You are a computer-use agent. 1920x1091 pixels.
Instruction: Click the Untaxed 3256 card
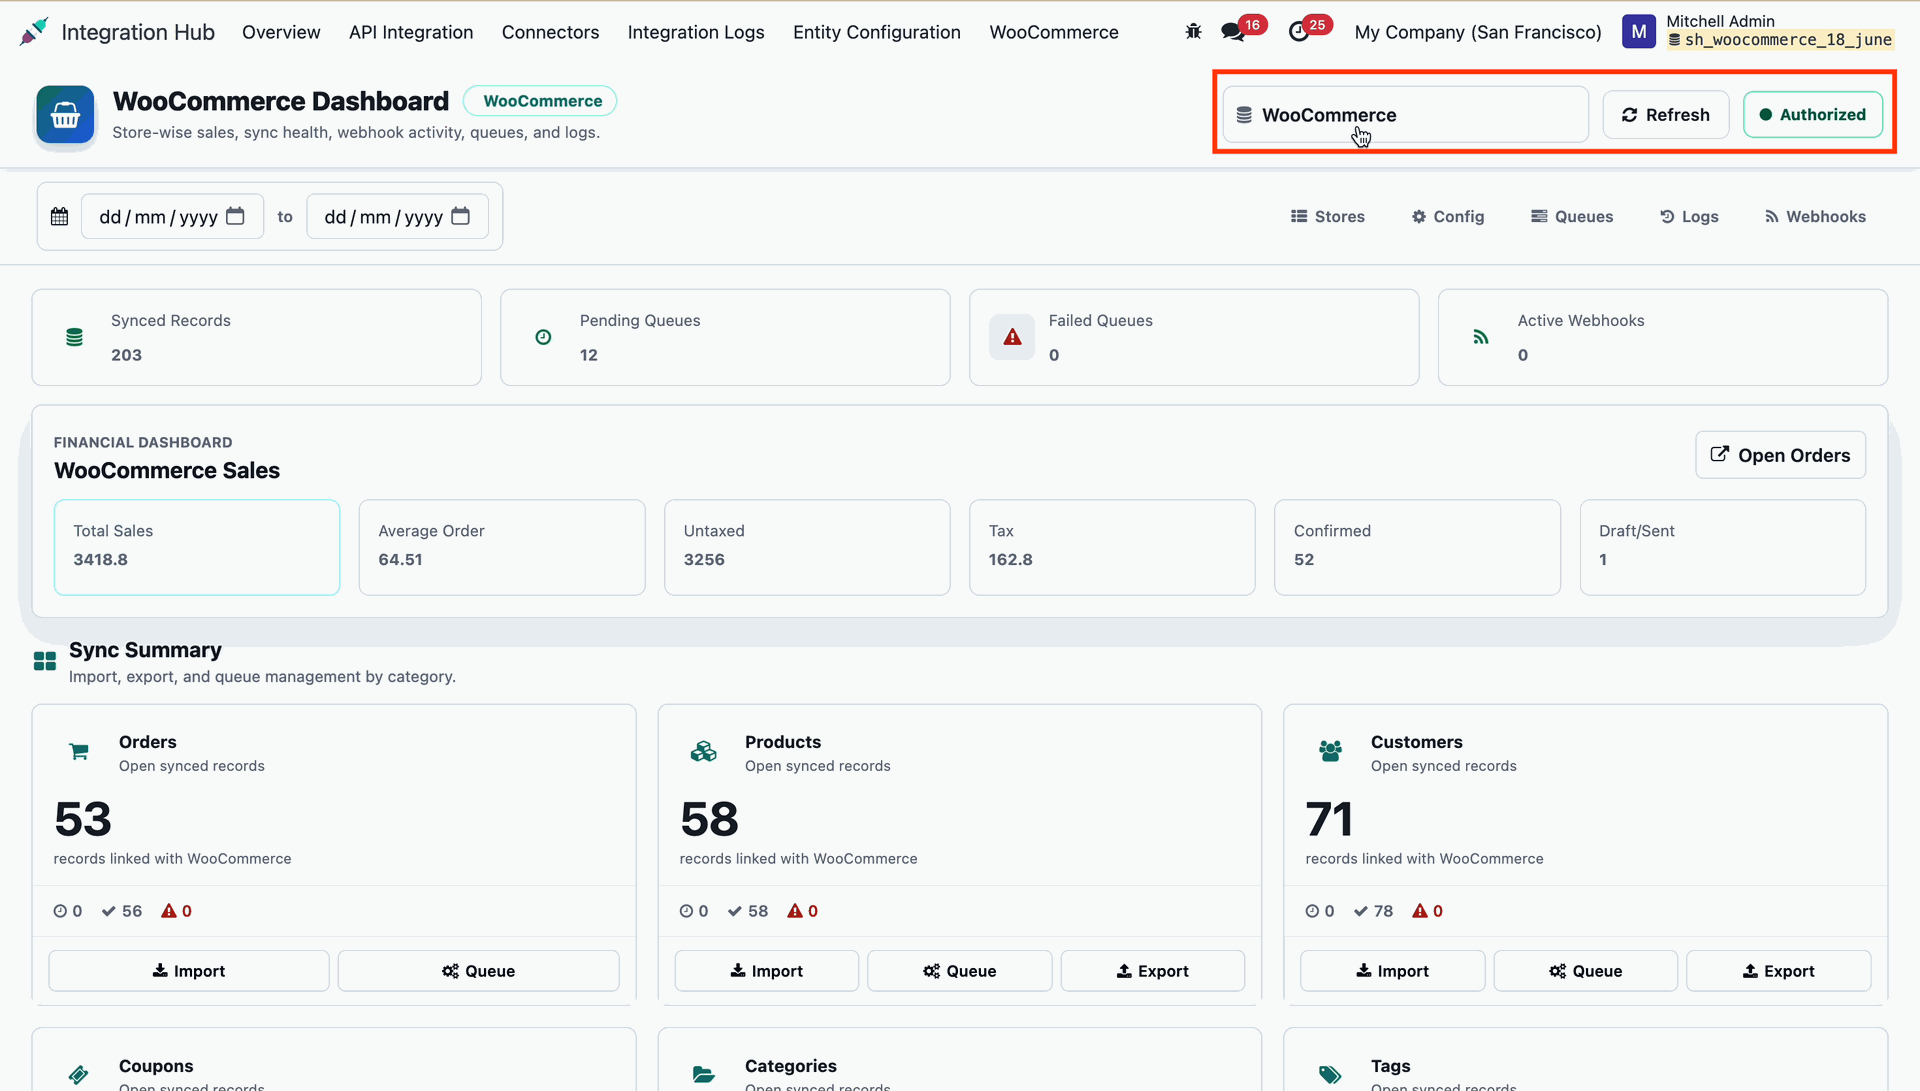(x=807, y=547)
